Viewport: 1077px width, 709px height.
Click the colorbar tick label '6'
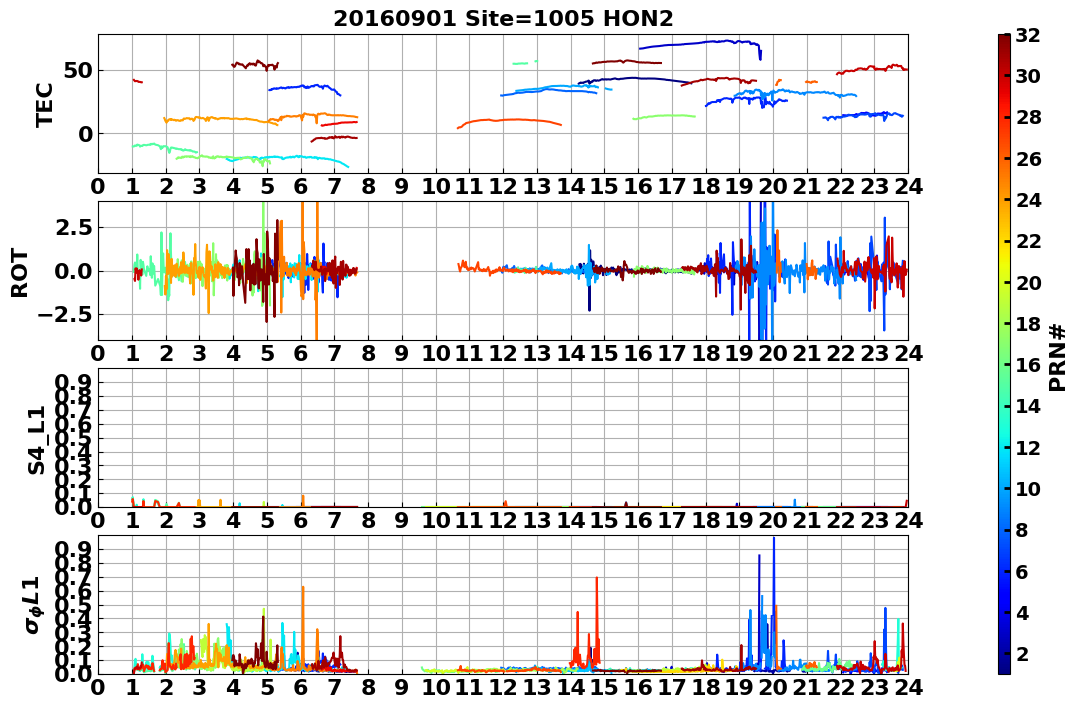(x=1021, y=571)
